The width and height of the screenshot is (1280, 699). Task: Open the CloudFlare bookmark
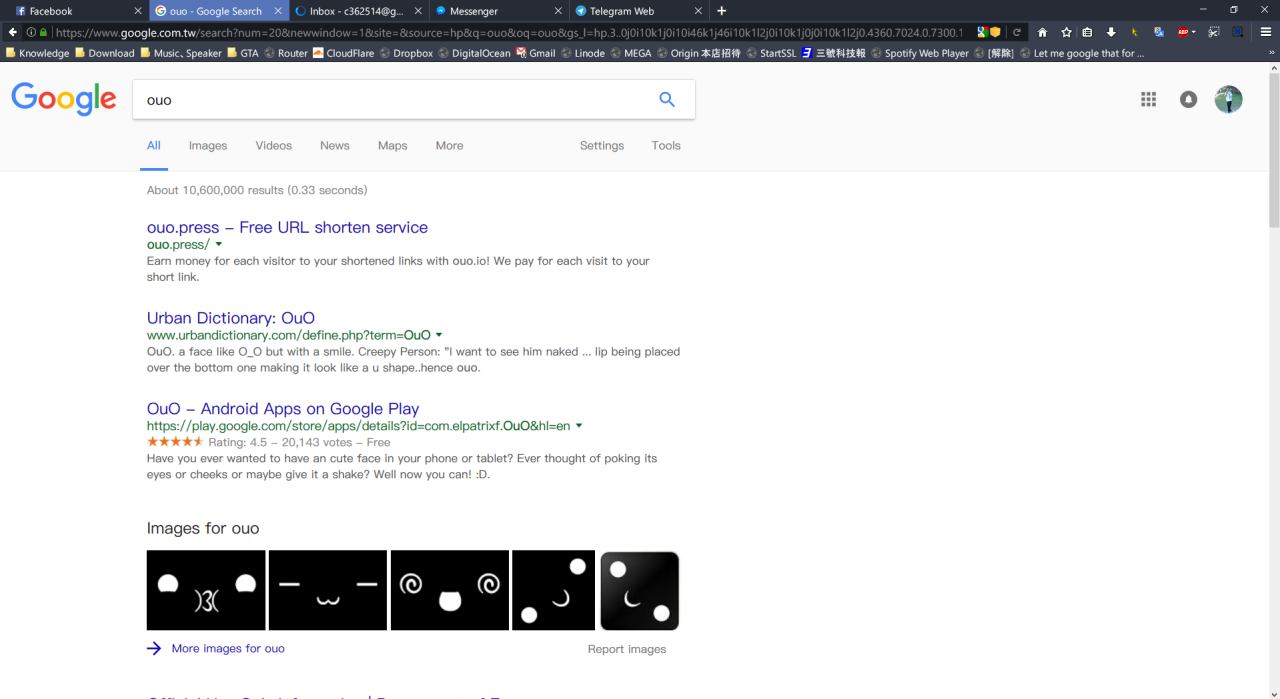coord(344,53)
